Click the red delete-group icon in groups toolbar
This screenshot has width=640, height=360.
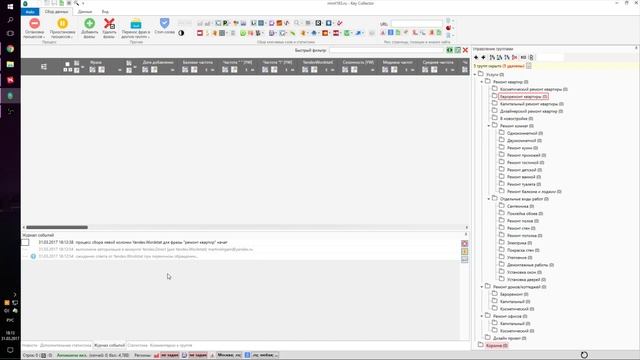click(515, 58)
